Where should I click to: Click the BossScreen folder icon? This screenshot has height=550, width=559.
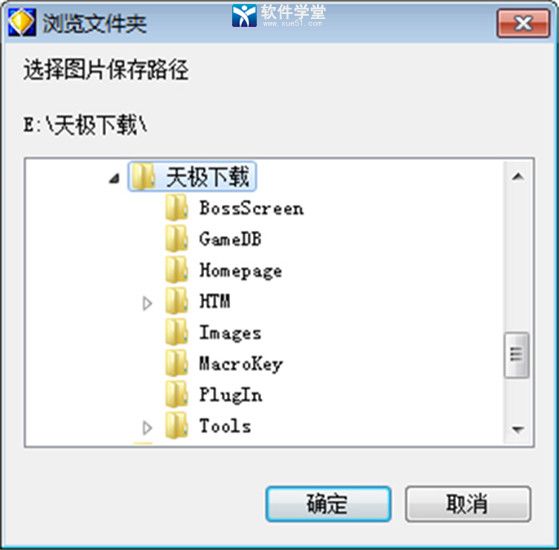[x=176, y=208]
